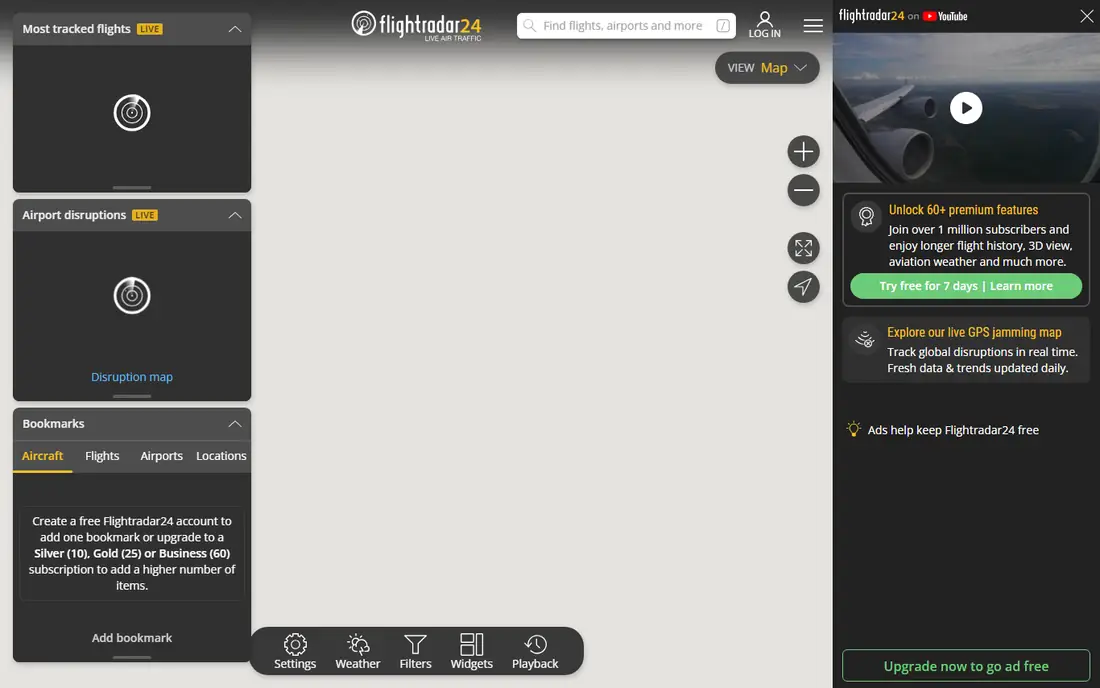The width and height of the screenshot is (1100, 688).
Task: Open the hamburger main menu
Action: pyautogui.click(x=813, y=26)
